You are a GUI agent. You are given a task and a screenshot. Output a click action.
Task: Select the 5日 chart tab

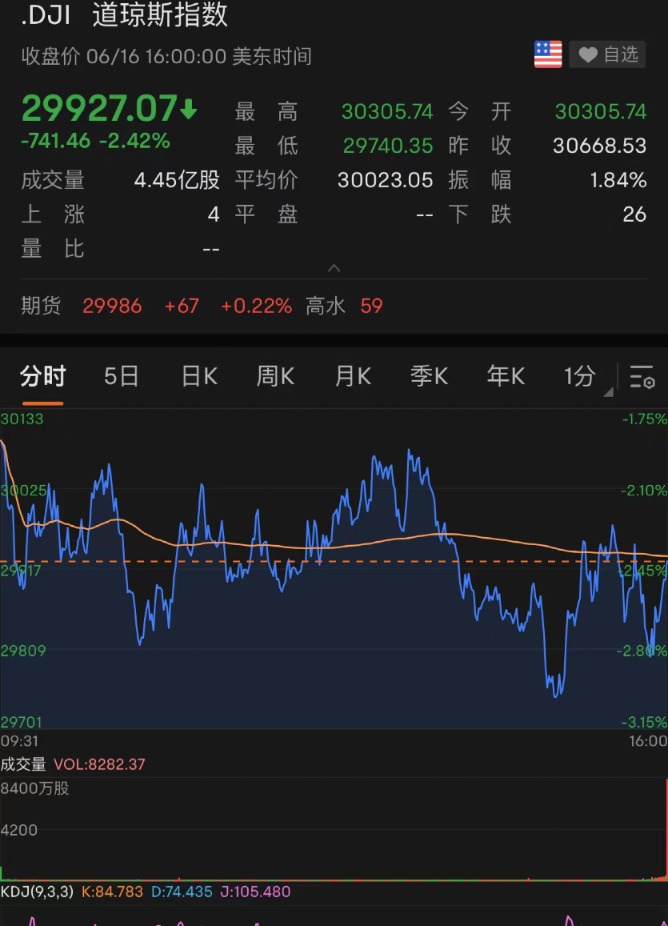[x=122, y=376]
